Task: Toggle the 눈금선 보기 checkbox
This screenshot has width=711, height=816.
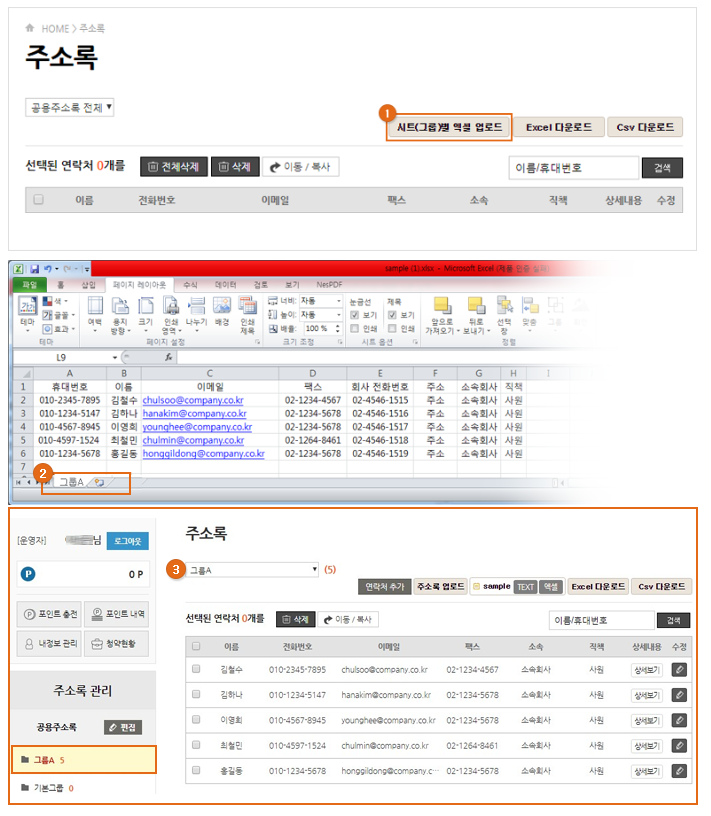Action: [x=355, y=314]
